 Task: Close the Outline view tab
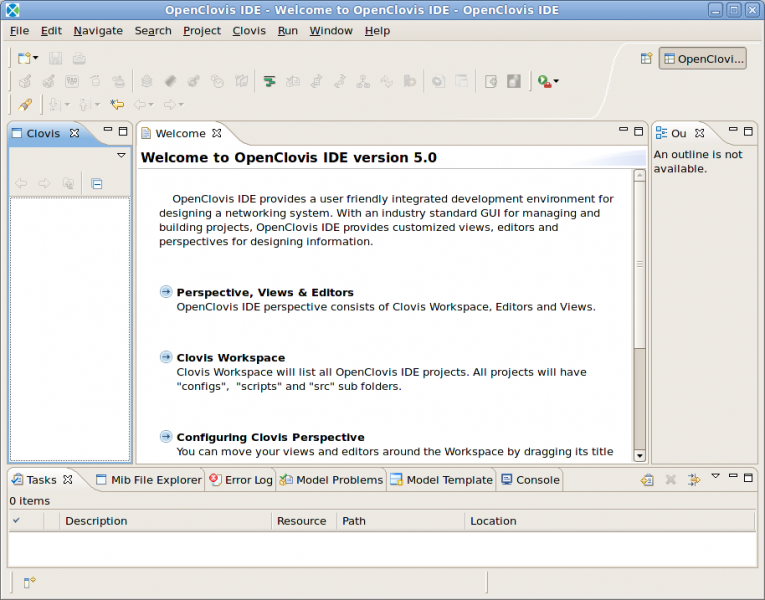700,133
